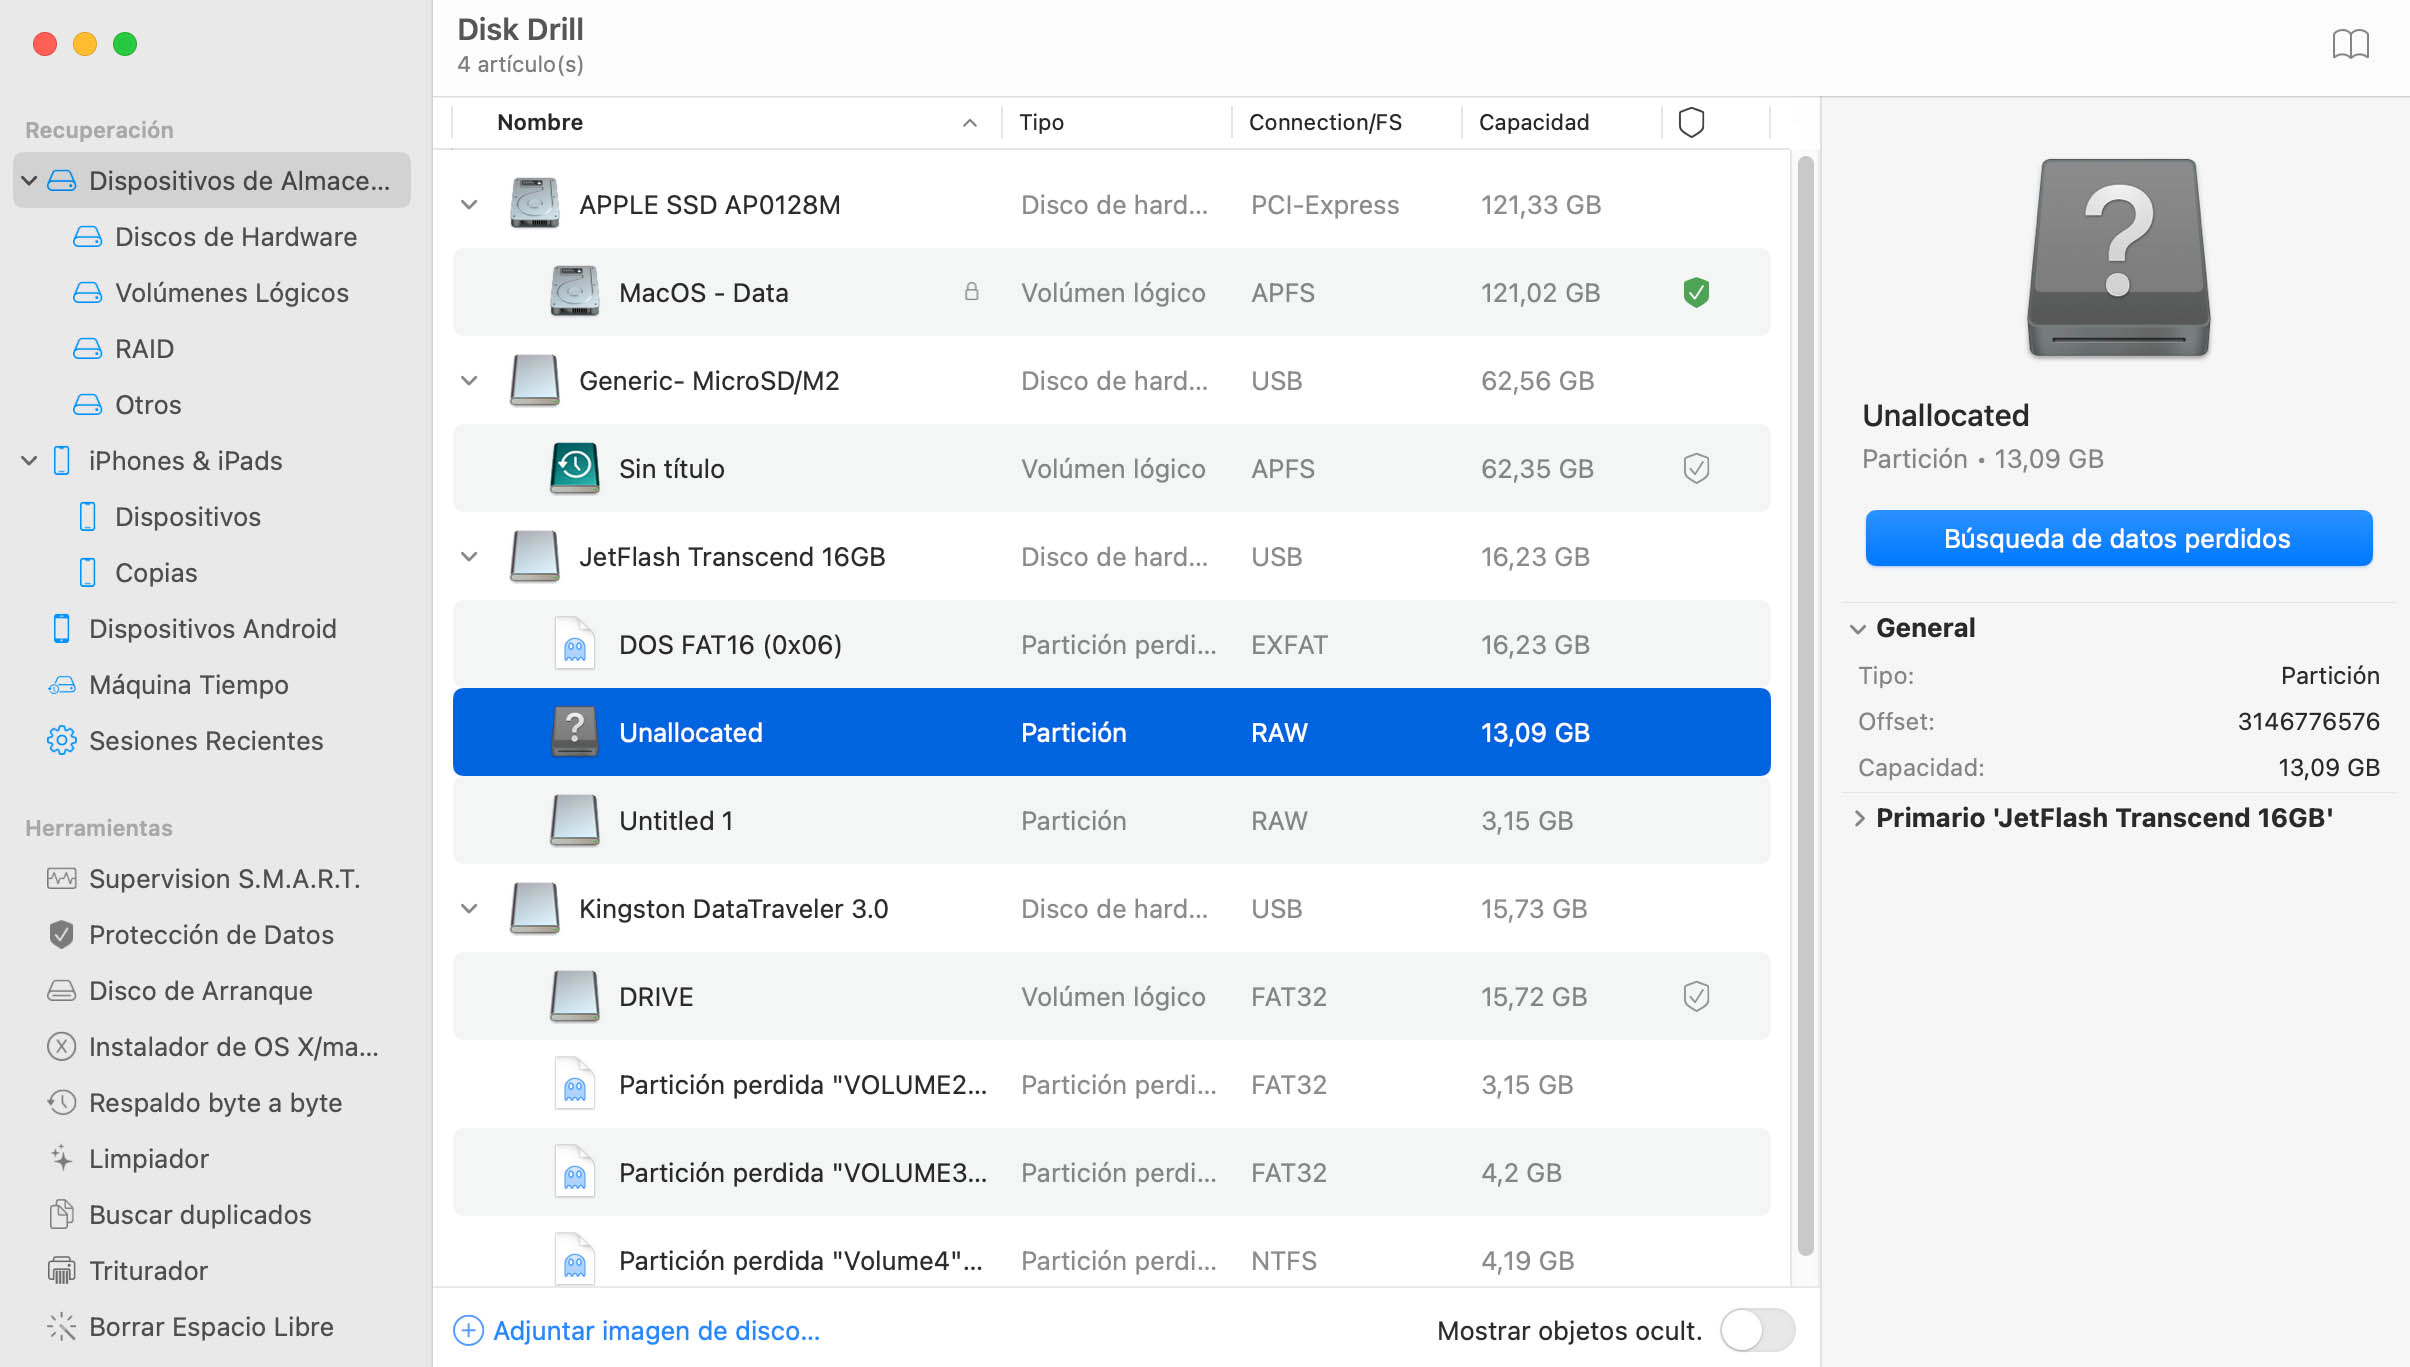Image resolution: width=2410 pixels, height=1367 pixels.
Task: Click the shield icon on Sin título volume
Action: [x=1695, y=468]
